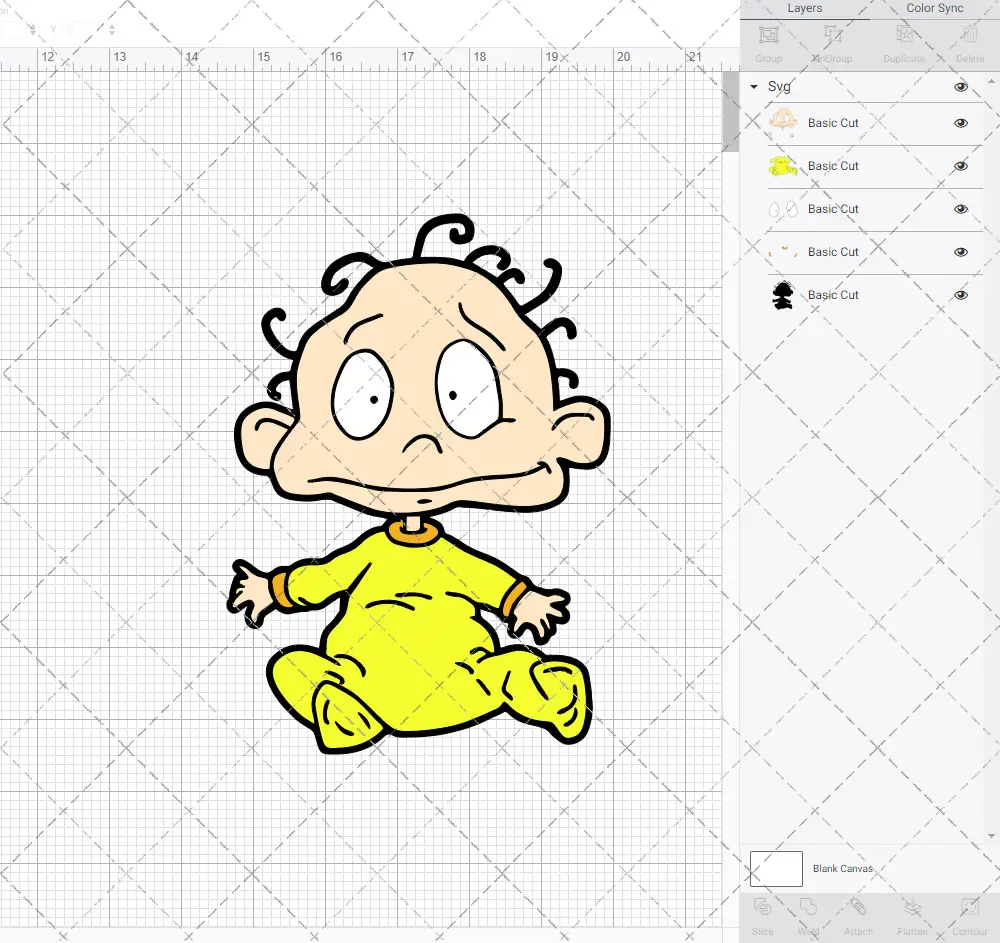The height and width of the screenshot is (943, 1000).
Task: Hide the white eyes Basic Cut layer
Action: [960, 209]
